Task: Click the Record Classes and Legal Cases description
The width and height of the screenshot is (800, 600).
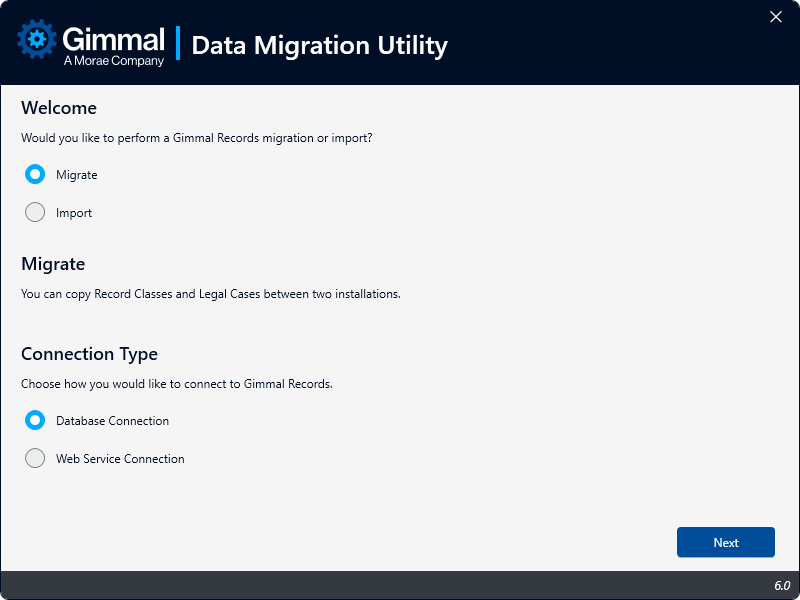Action: (x=211, y=294)
